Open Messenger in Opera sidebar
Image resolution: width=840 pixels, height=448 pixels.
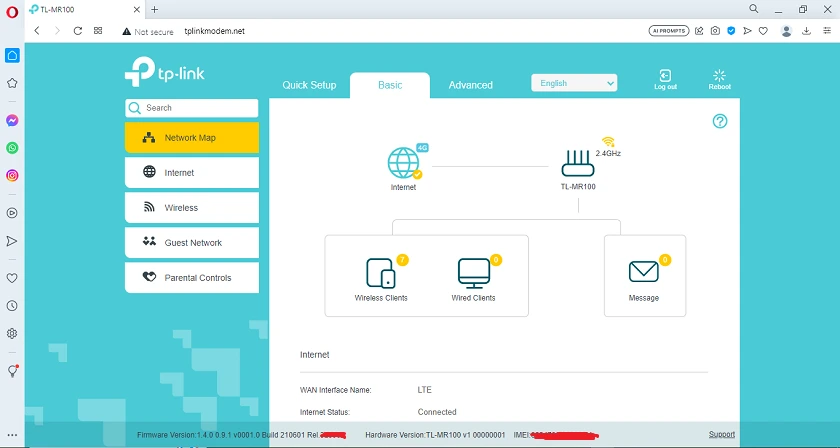[x=12, y=121]
